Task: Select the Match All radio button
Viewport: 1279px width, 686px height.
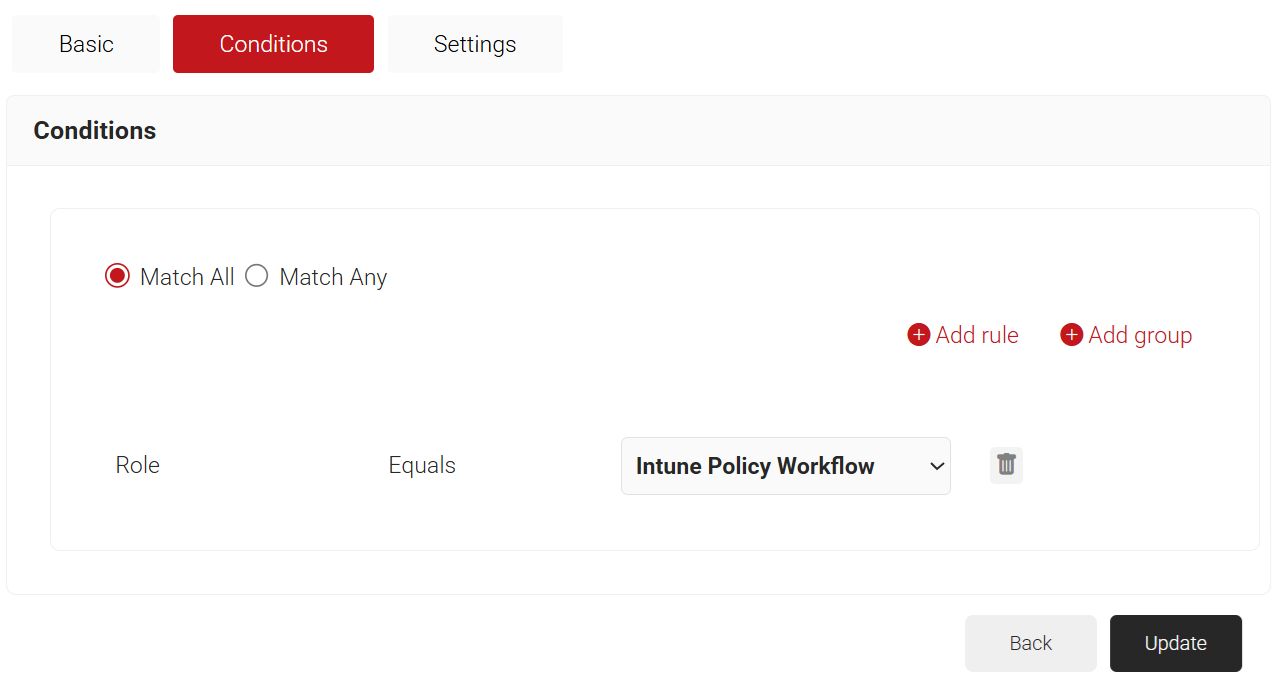Action: (117, 277)
